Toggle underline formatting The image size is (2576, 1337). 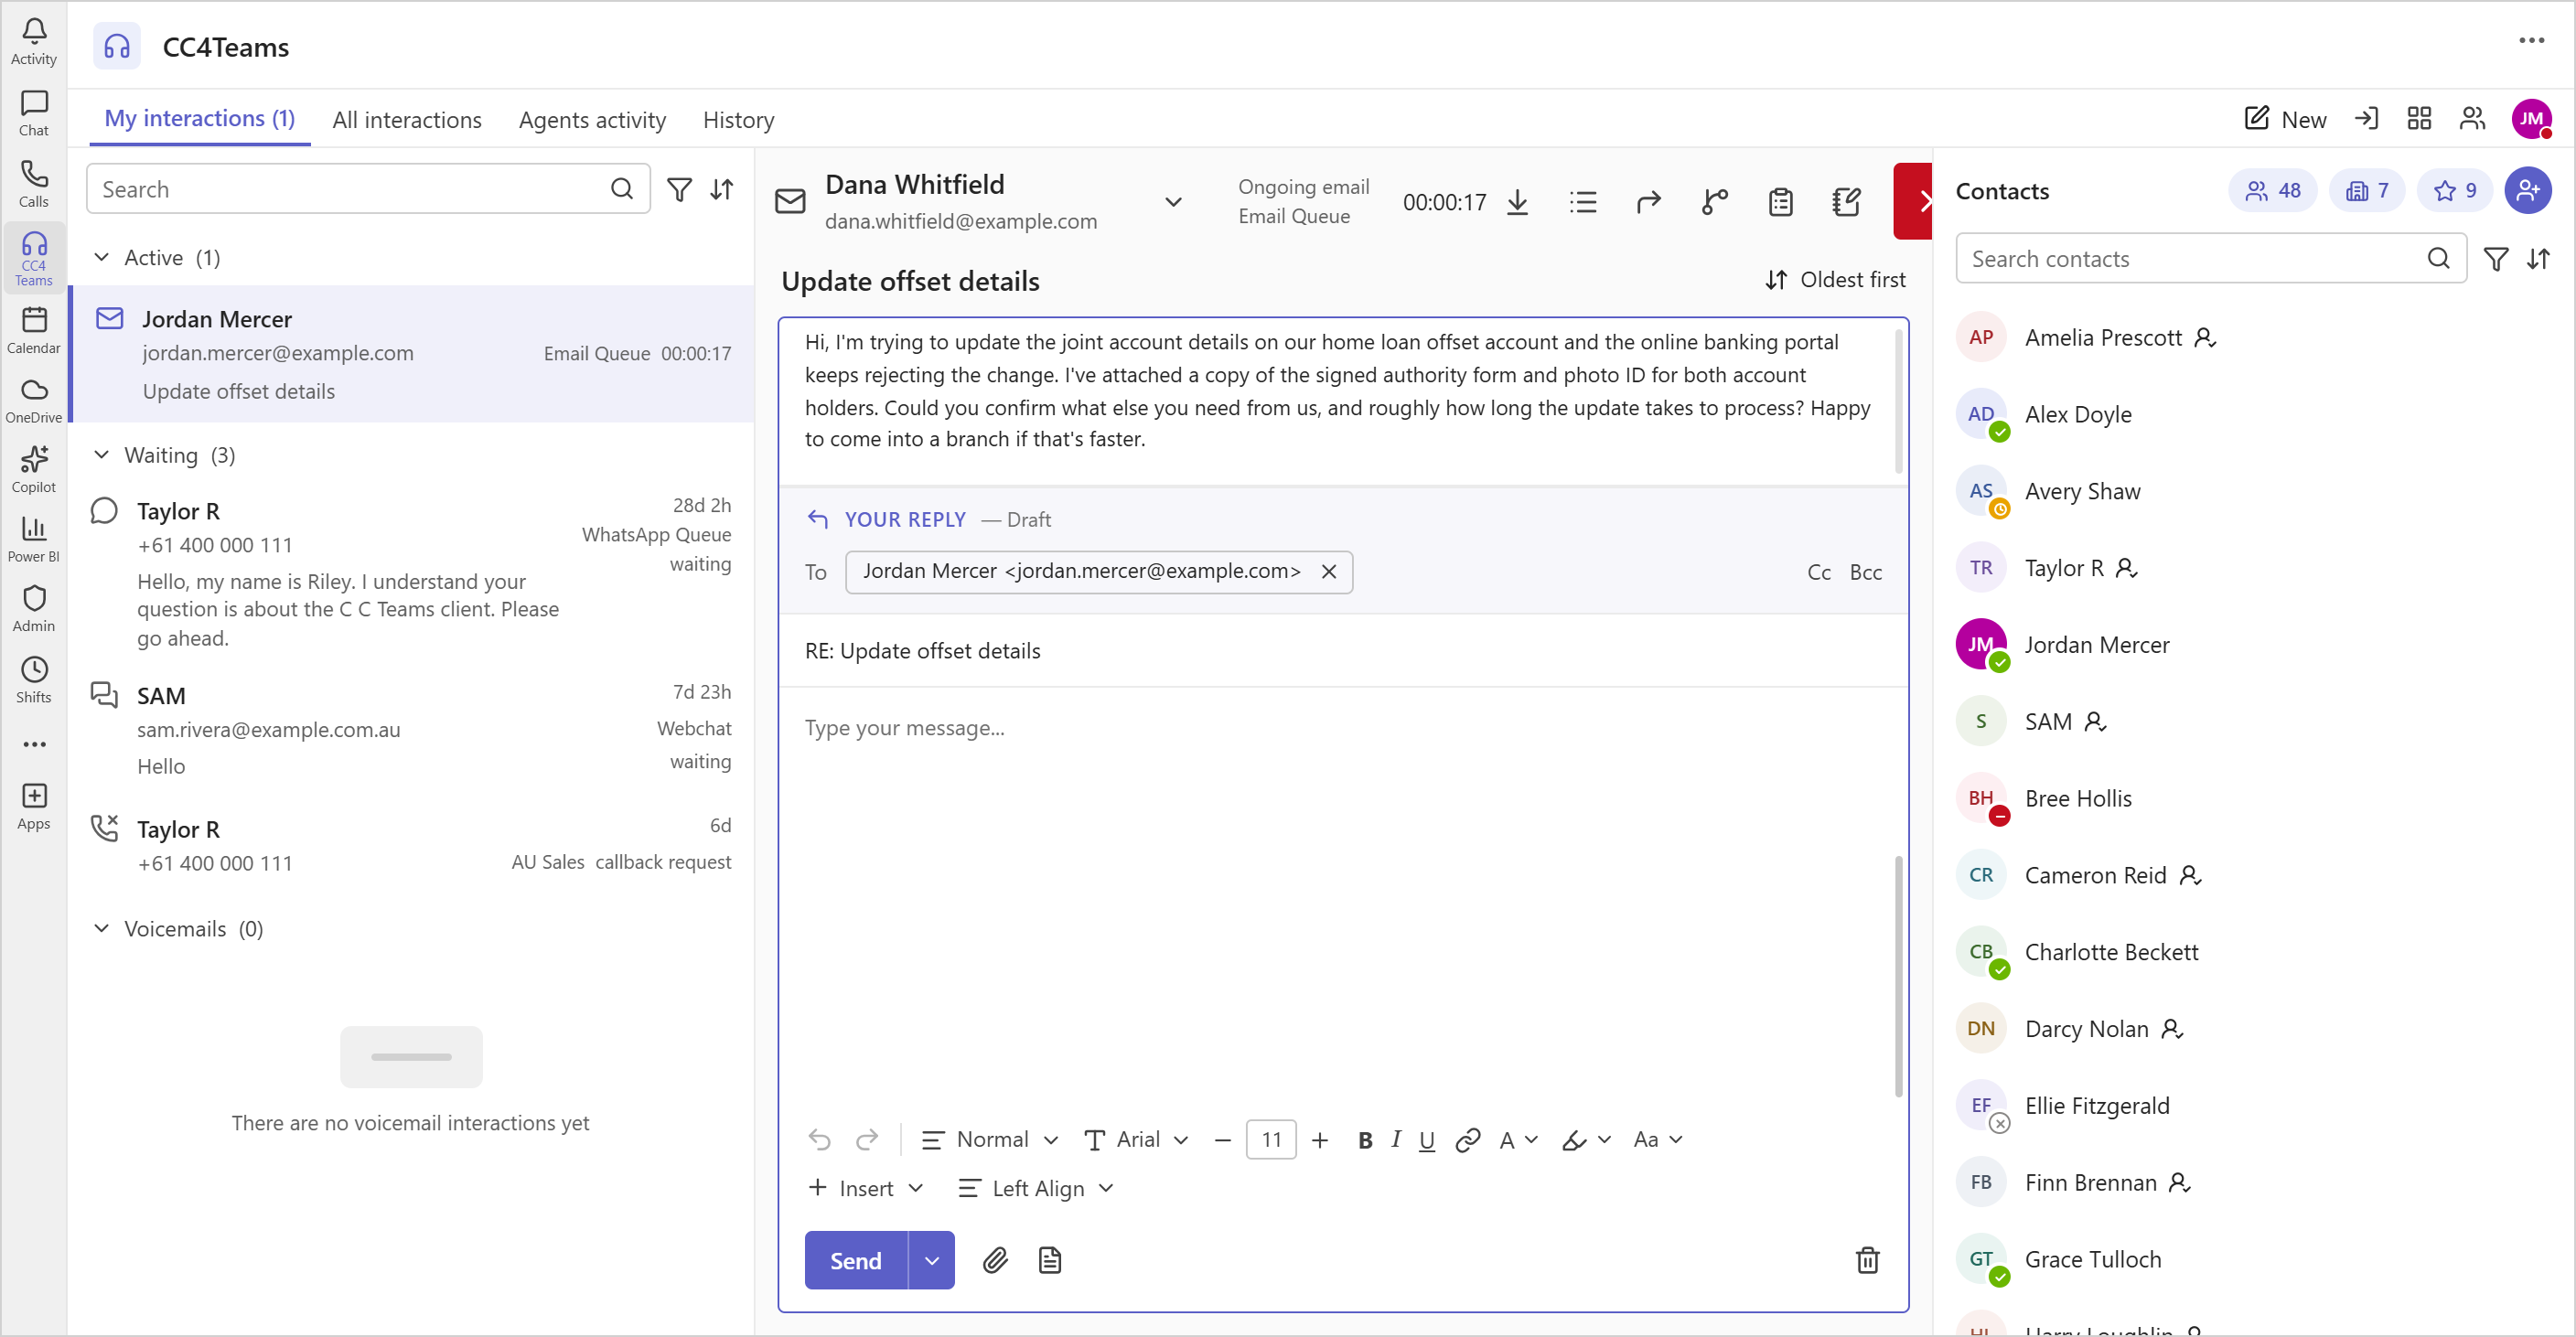tap(1427, 1140)
